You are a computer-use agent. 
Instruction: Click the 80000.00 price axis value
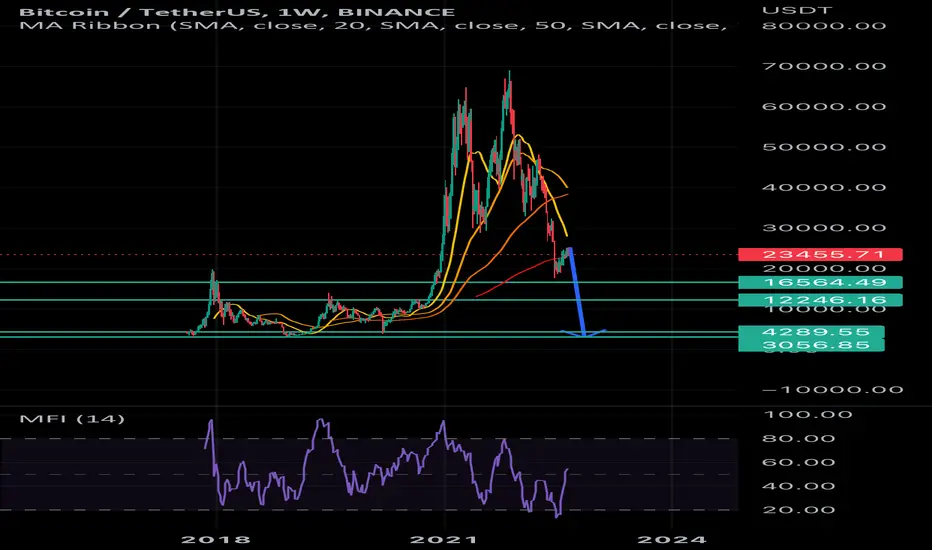(824, 26)
